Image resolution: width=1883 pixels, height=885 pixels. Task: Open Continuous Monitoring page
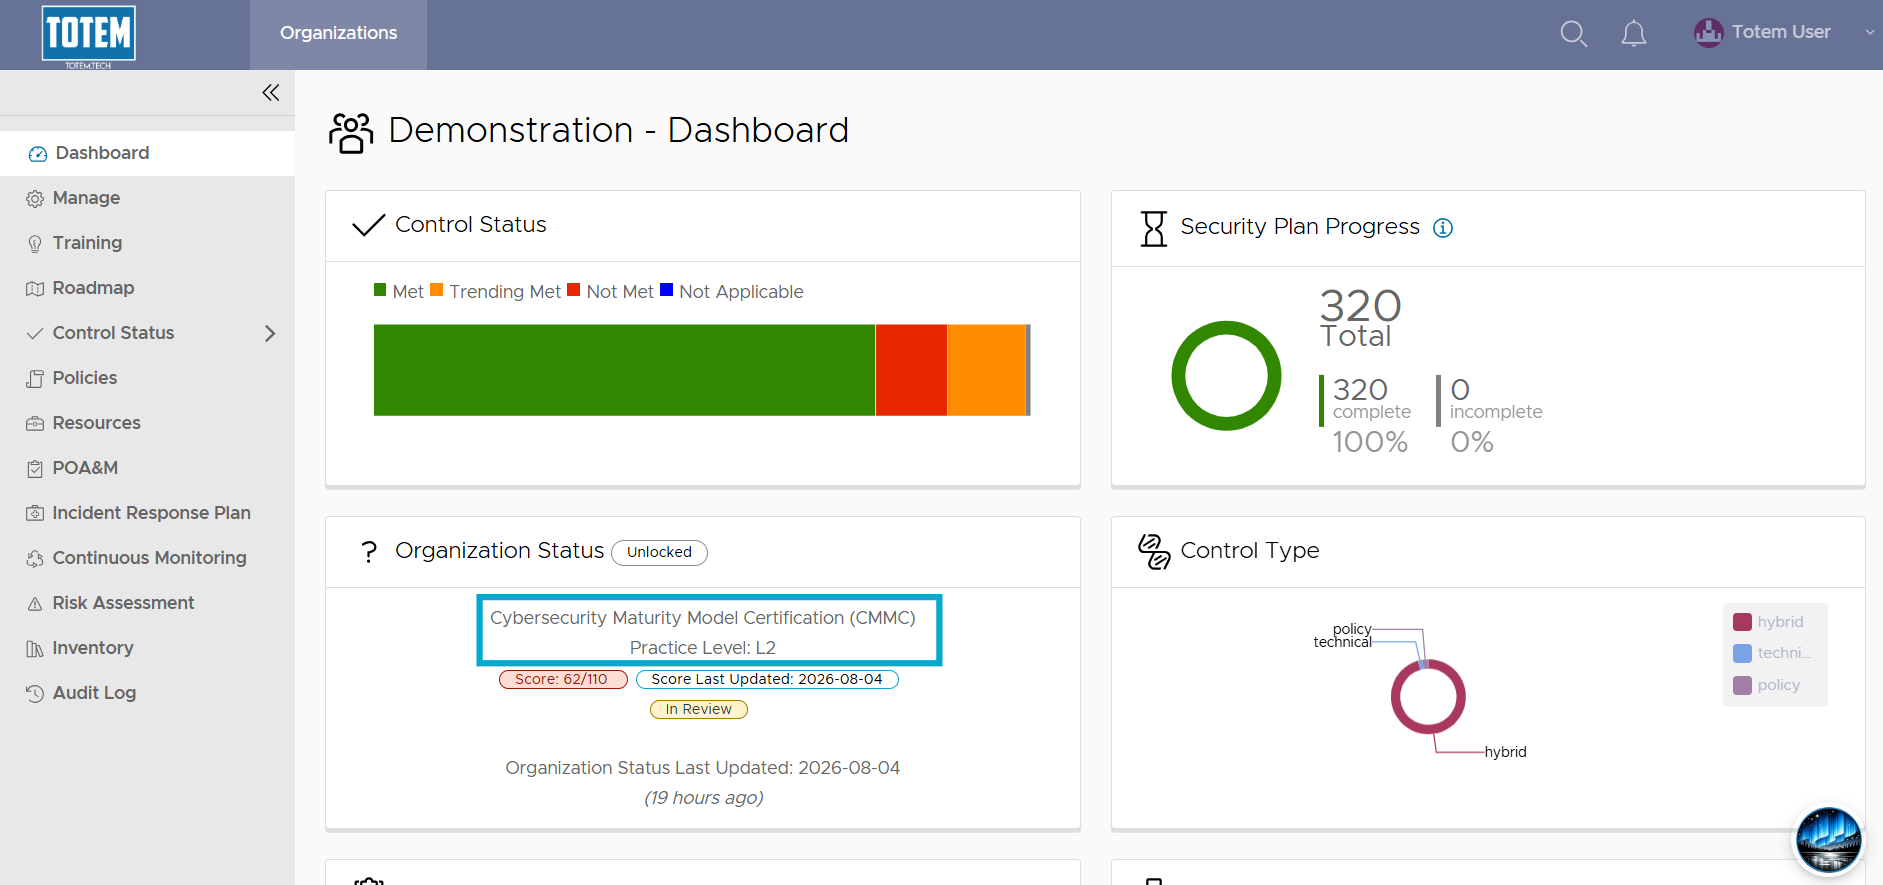click(x=147, y=558)
